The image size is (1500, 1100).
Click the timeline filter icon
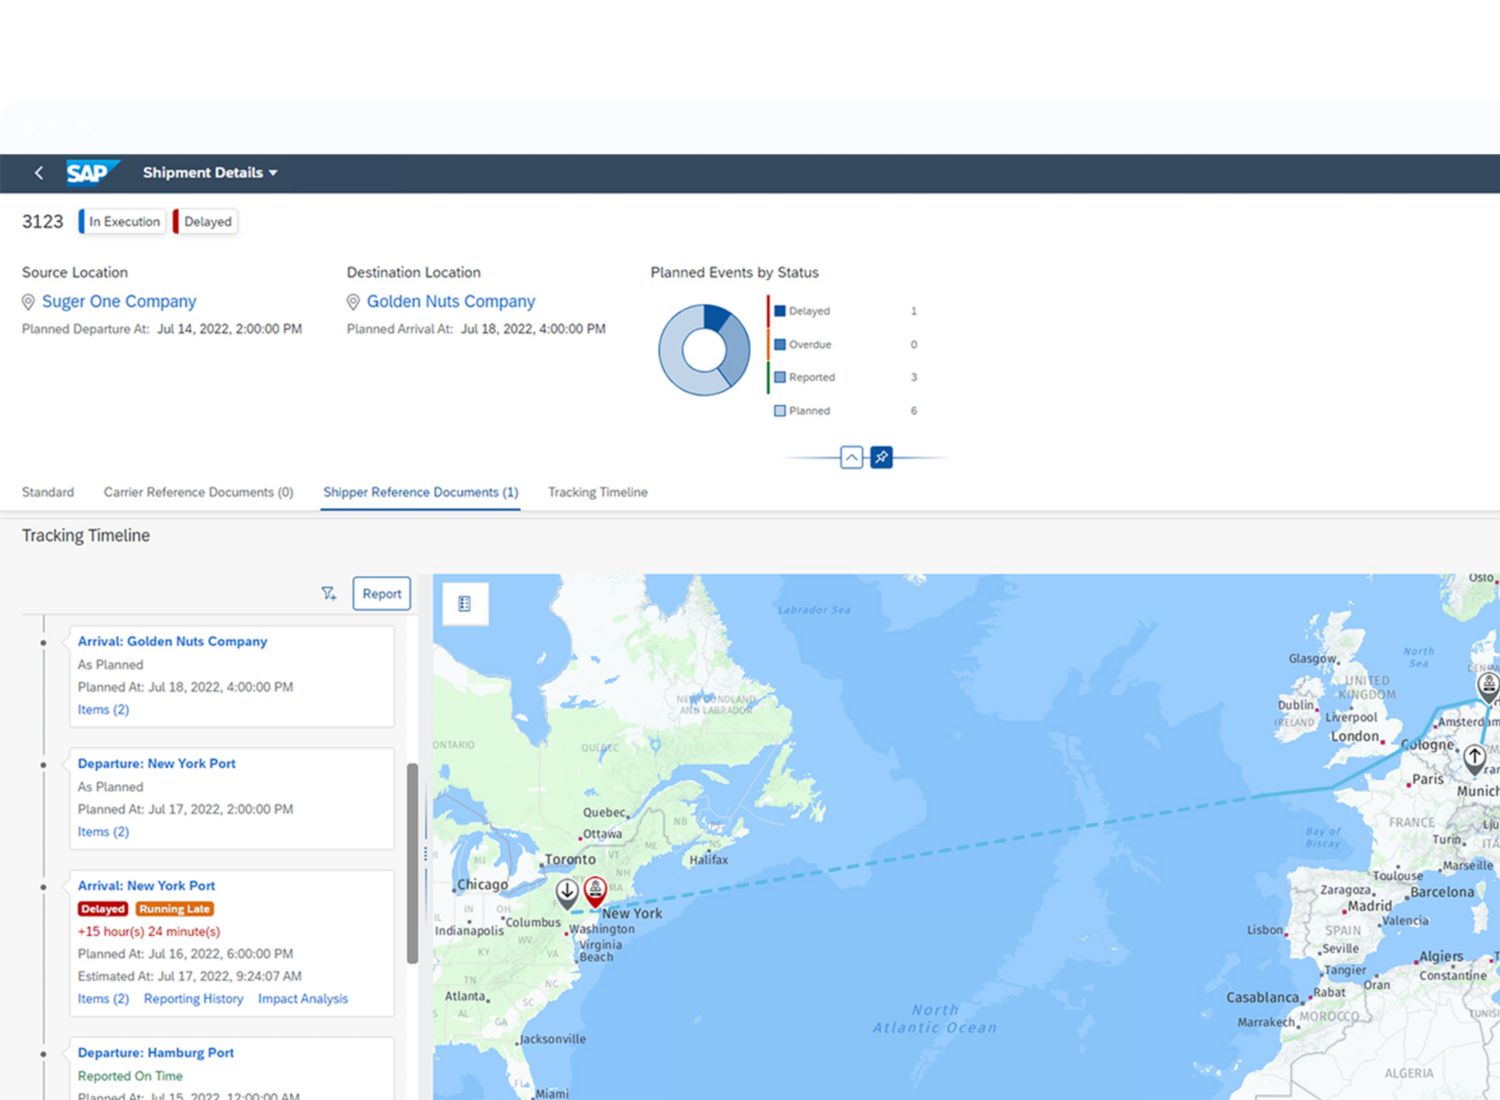tap(328, 594)
